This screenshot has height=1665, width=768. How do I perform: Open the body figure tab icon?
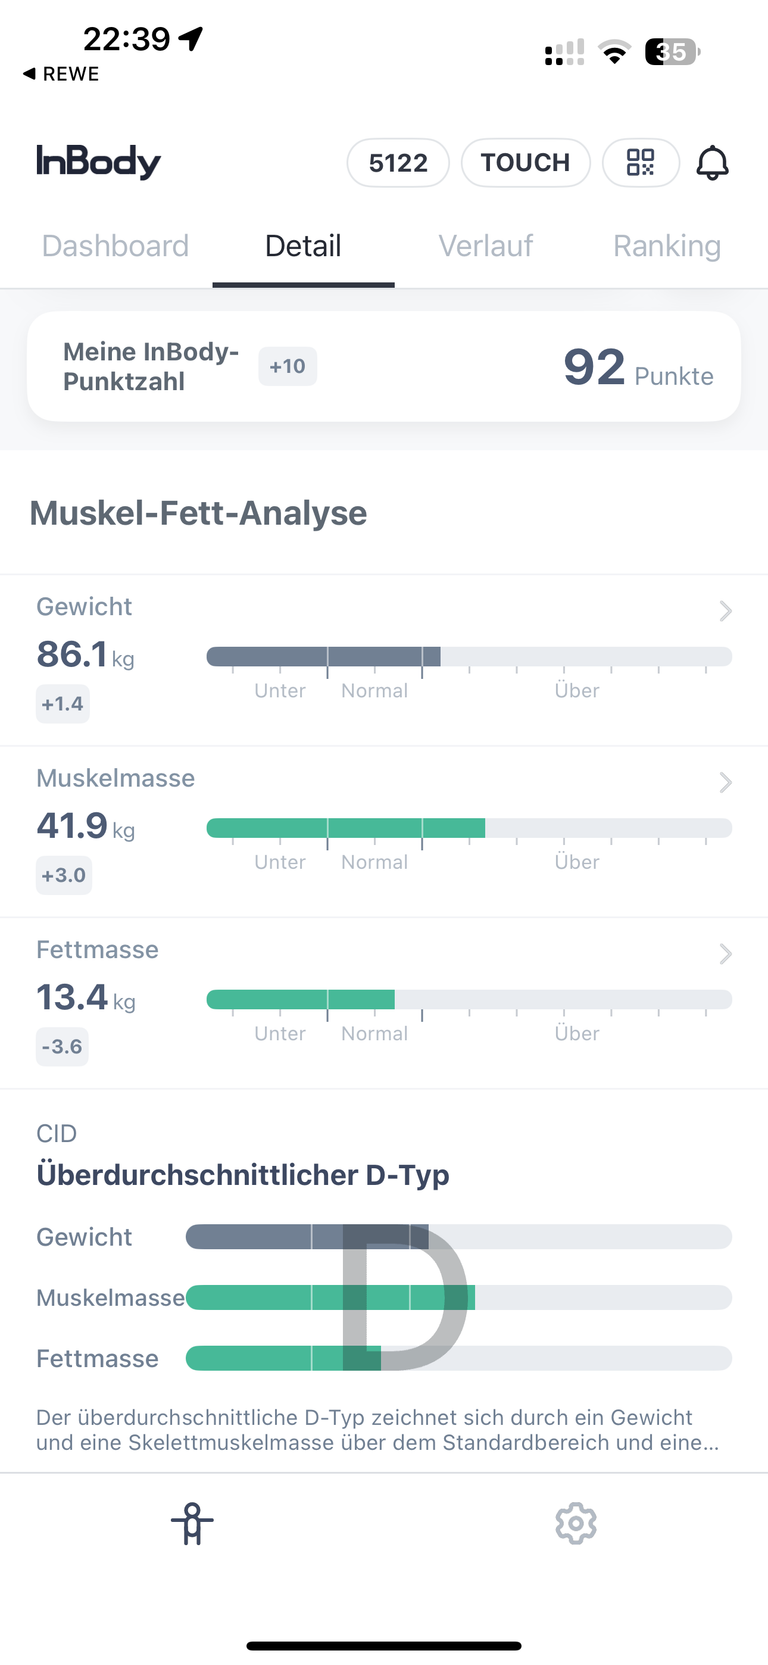coord(192,1523)
